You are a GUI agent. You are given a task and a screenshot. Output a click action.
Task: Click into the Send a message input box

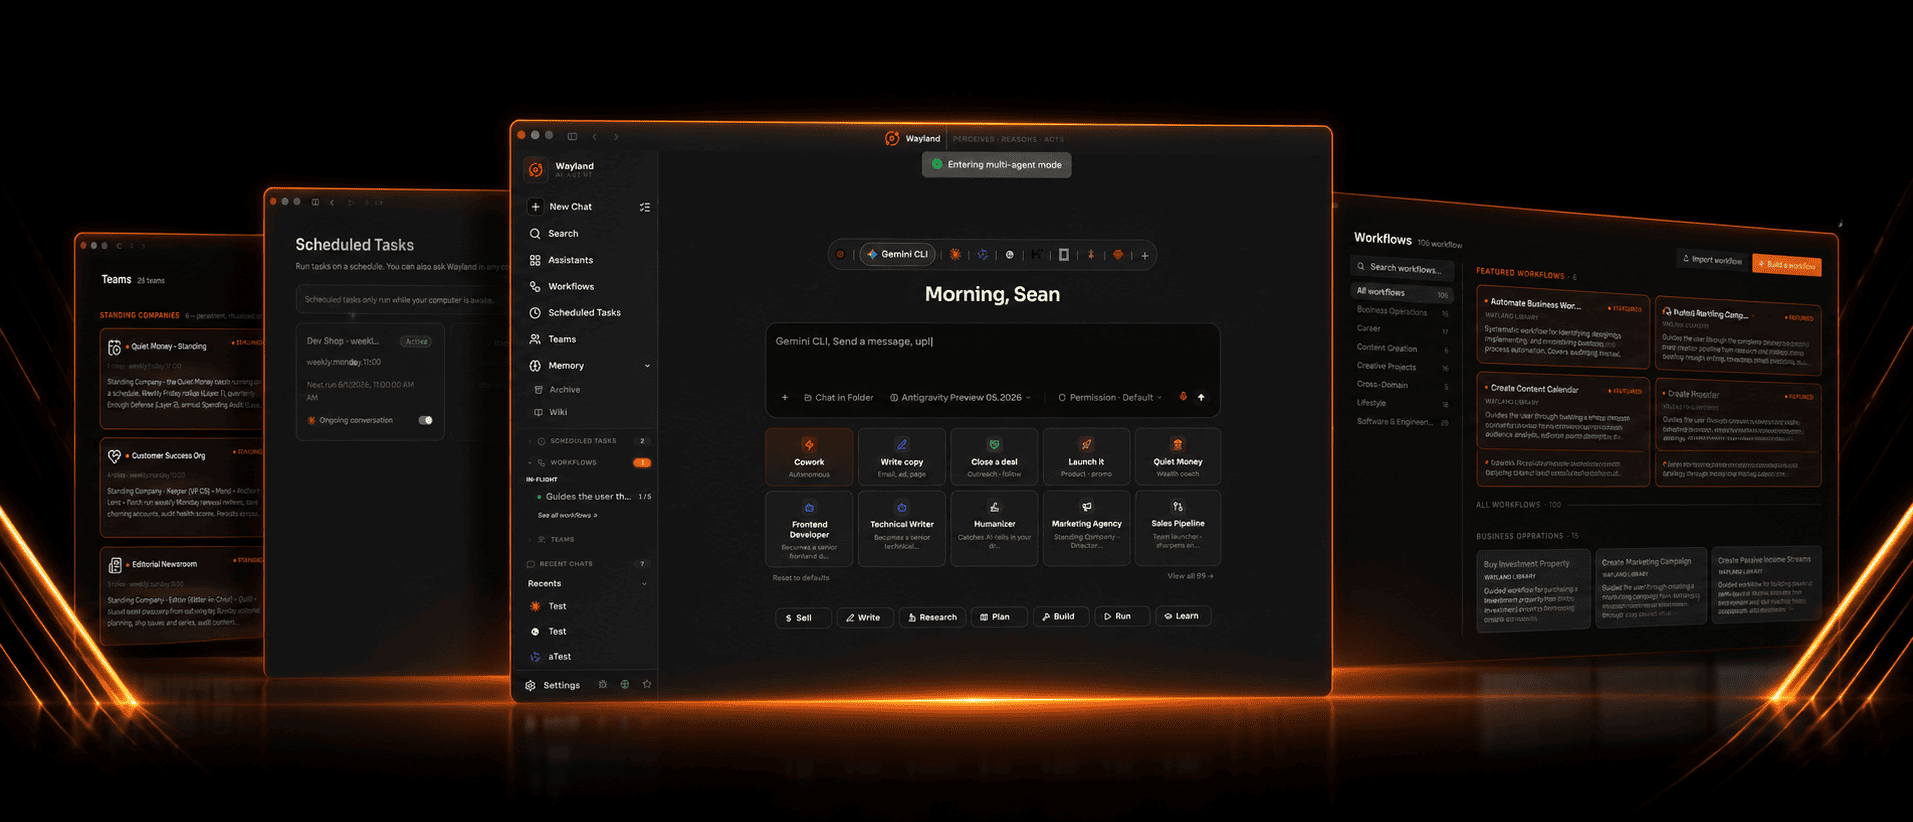pos(992,355)
